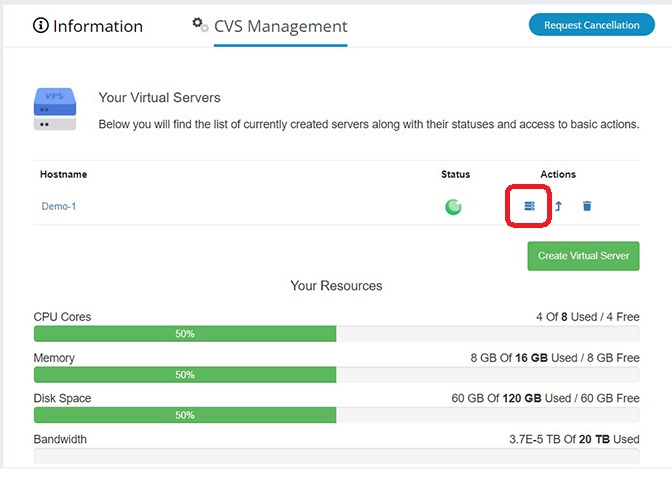This screenshot has height=483, width=672.
Task: Click the Hostname column header
Action: coord(63,174)
